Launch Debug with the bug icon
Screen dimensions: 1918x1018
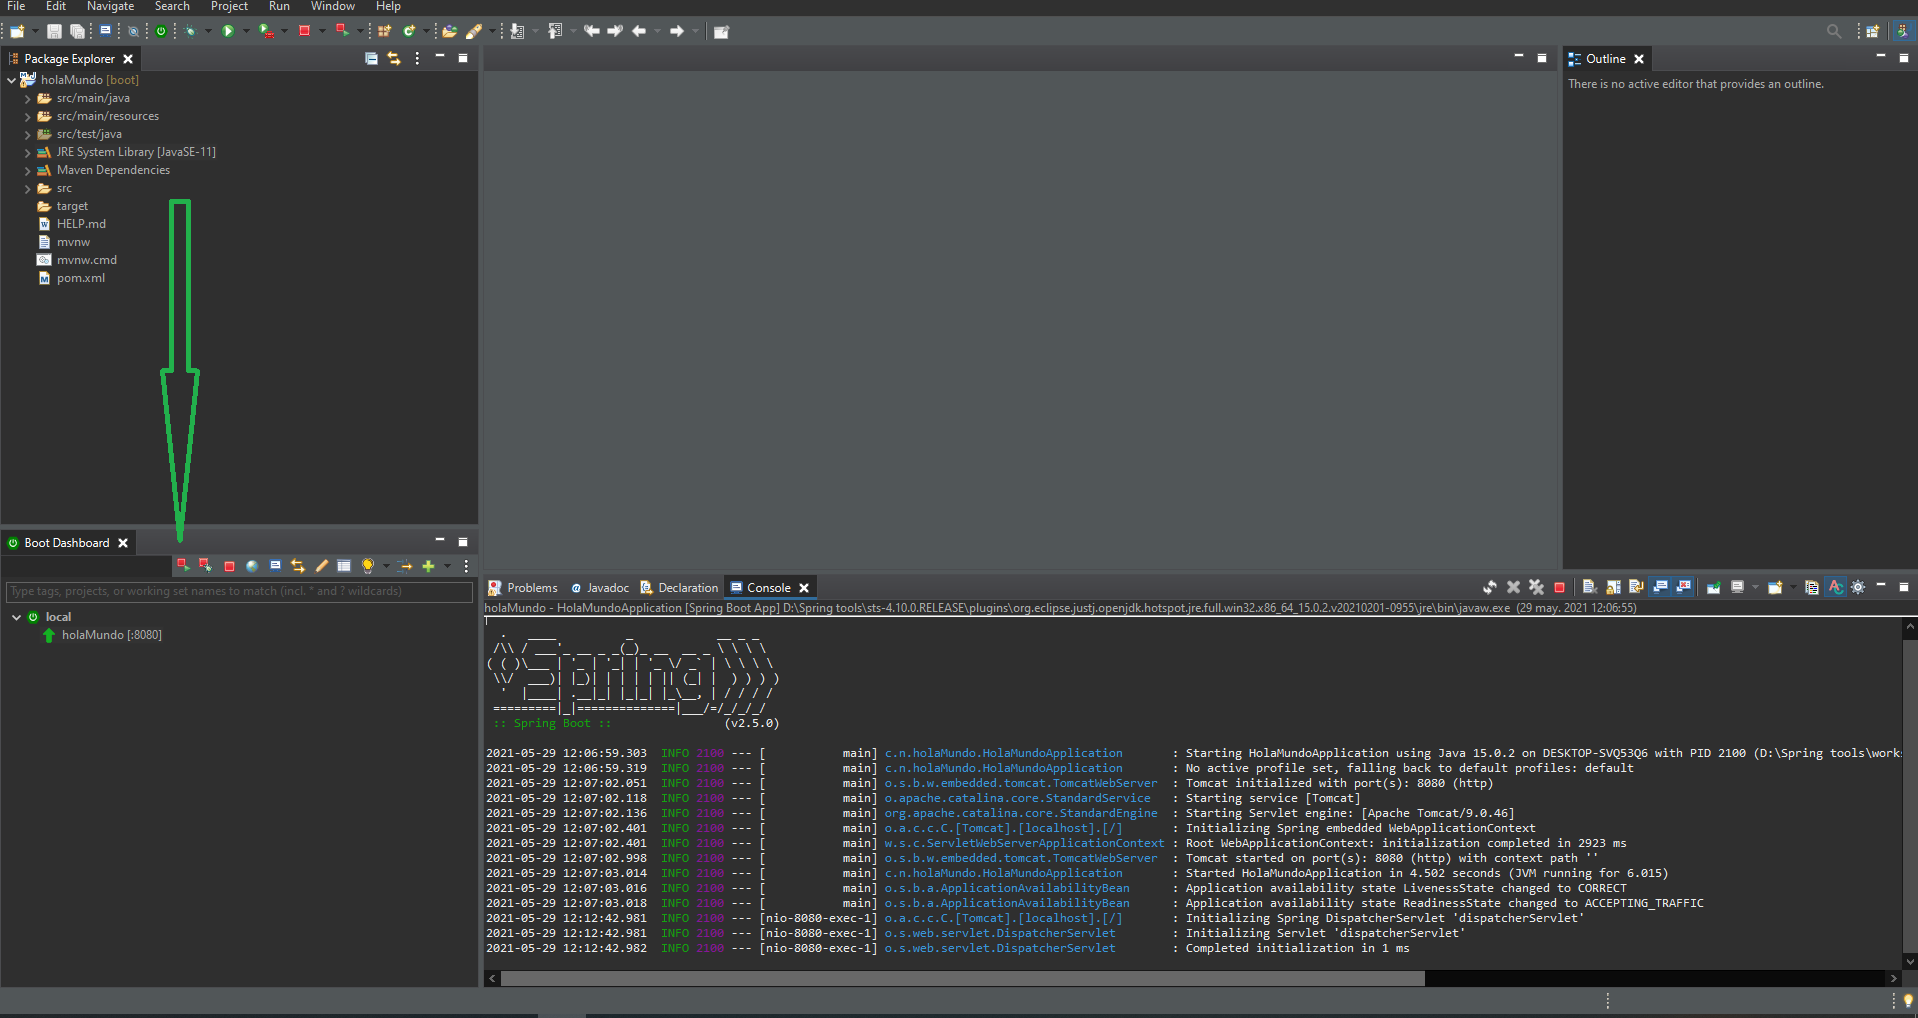[x=190, y=31]
